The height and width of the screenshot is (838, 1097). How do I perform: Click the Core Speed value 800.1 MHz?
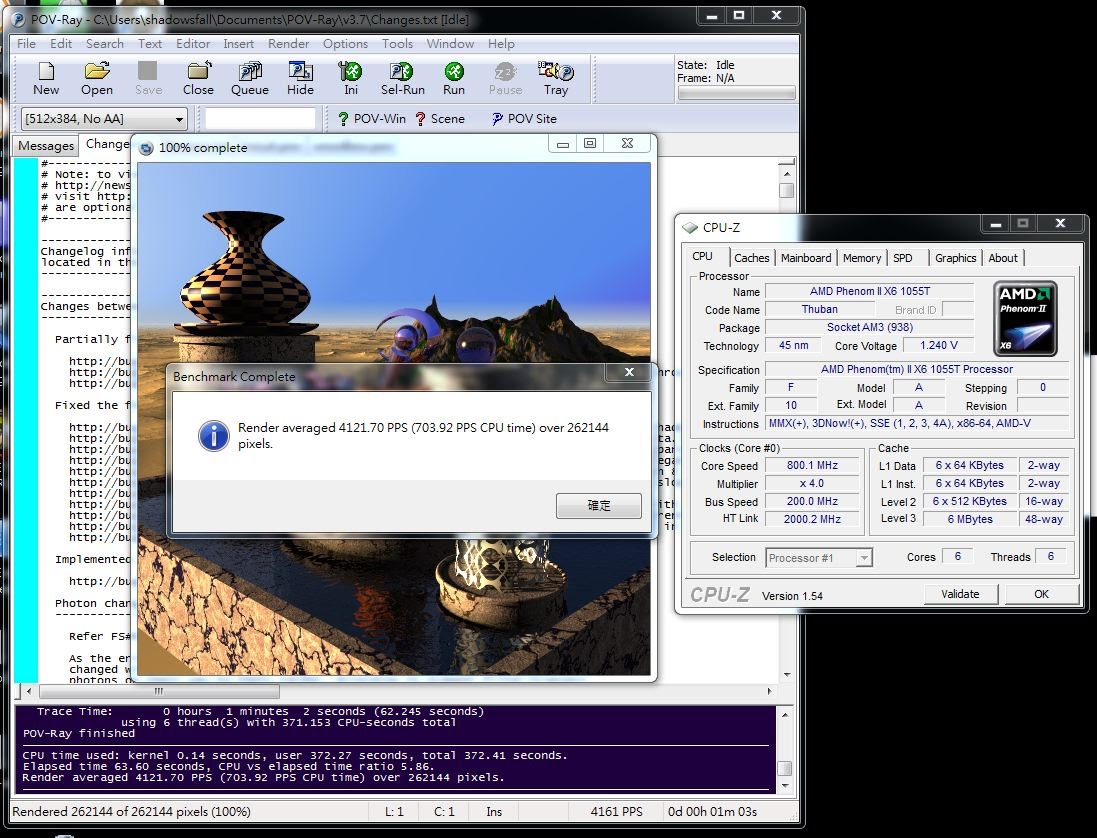(812, 465)
